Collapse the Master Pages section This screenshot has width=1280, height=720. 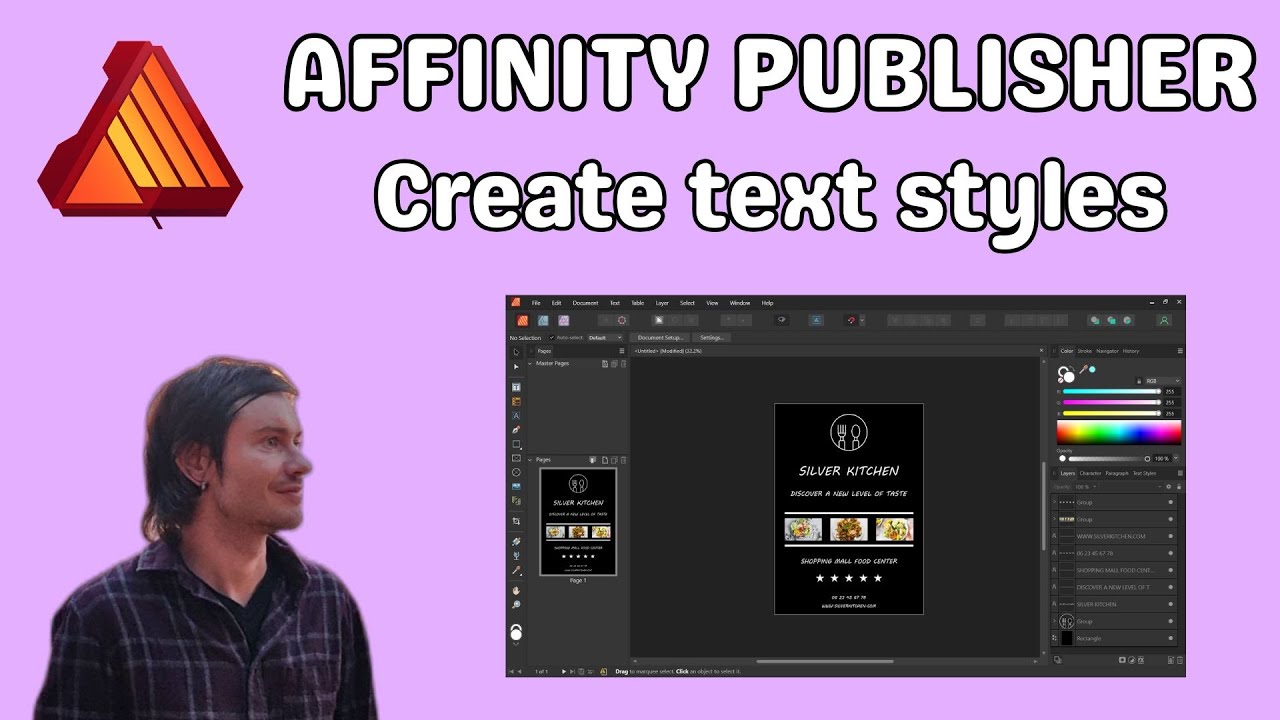click(x=531, y=363)
